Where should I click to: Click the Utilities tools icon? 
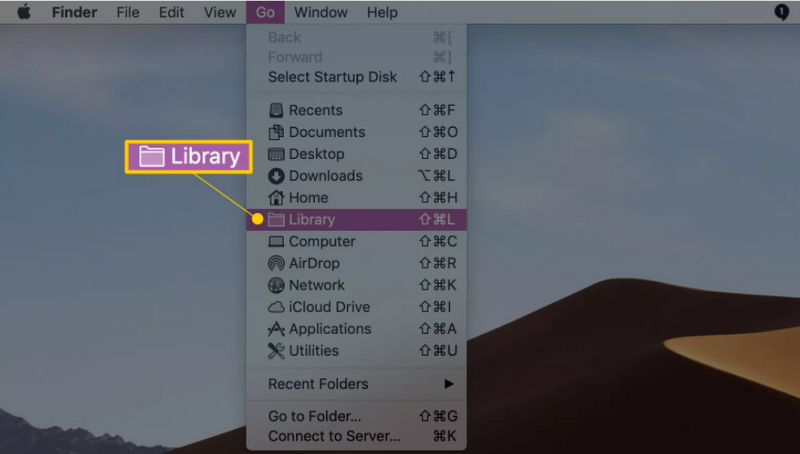[276, 351]
